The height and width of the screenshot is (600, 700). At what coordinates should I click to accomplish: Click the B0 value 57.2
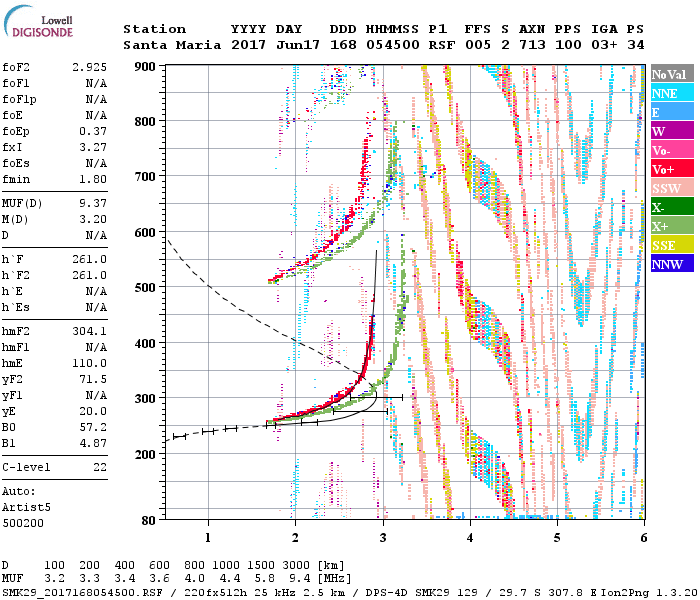click(93, 428)
